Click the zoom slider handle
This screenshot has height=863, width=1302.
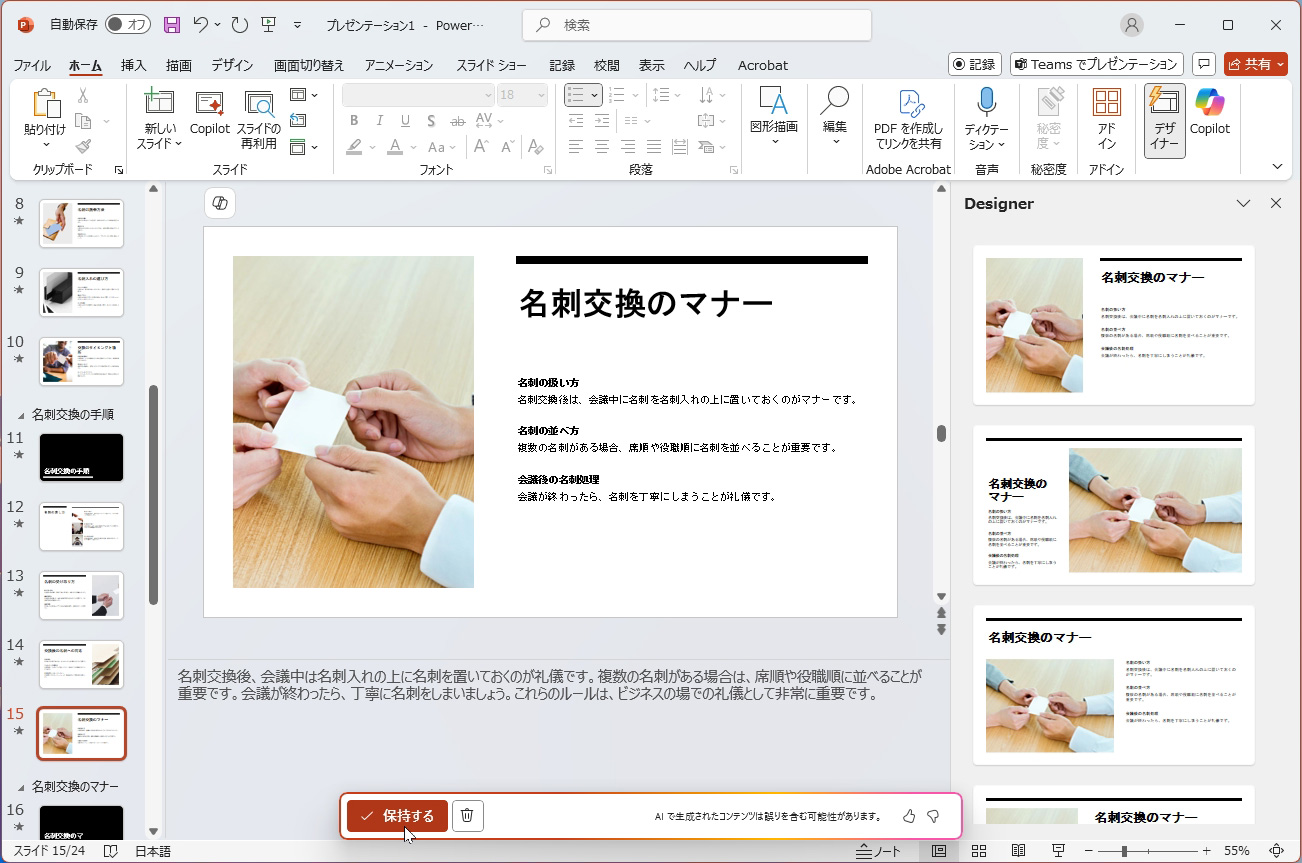(x=1125, y=851)
